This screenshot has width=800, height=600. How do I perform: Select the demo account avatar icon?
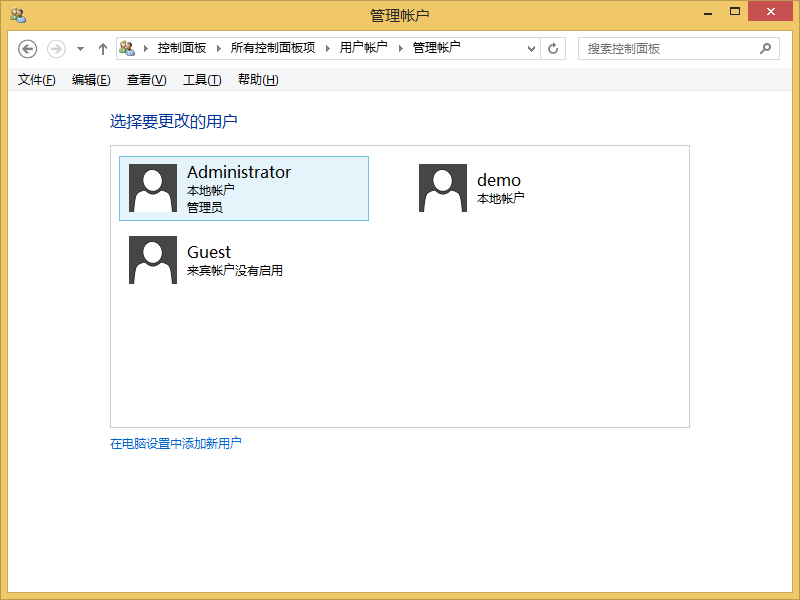442,188
